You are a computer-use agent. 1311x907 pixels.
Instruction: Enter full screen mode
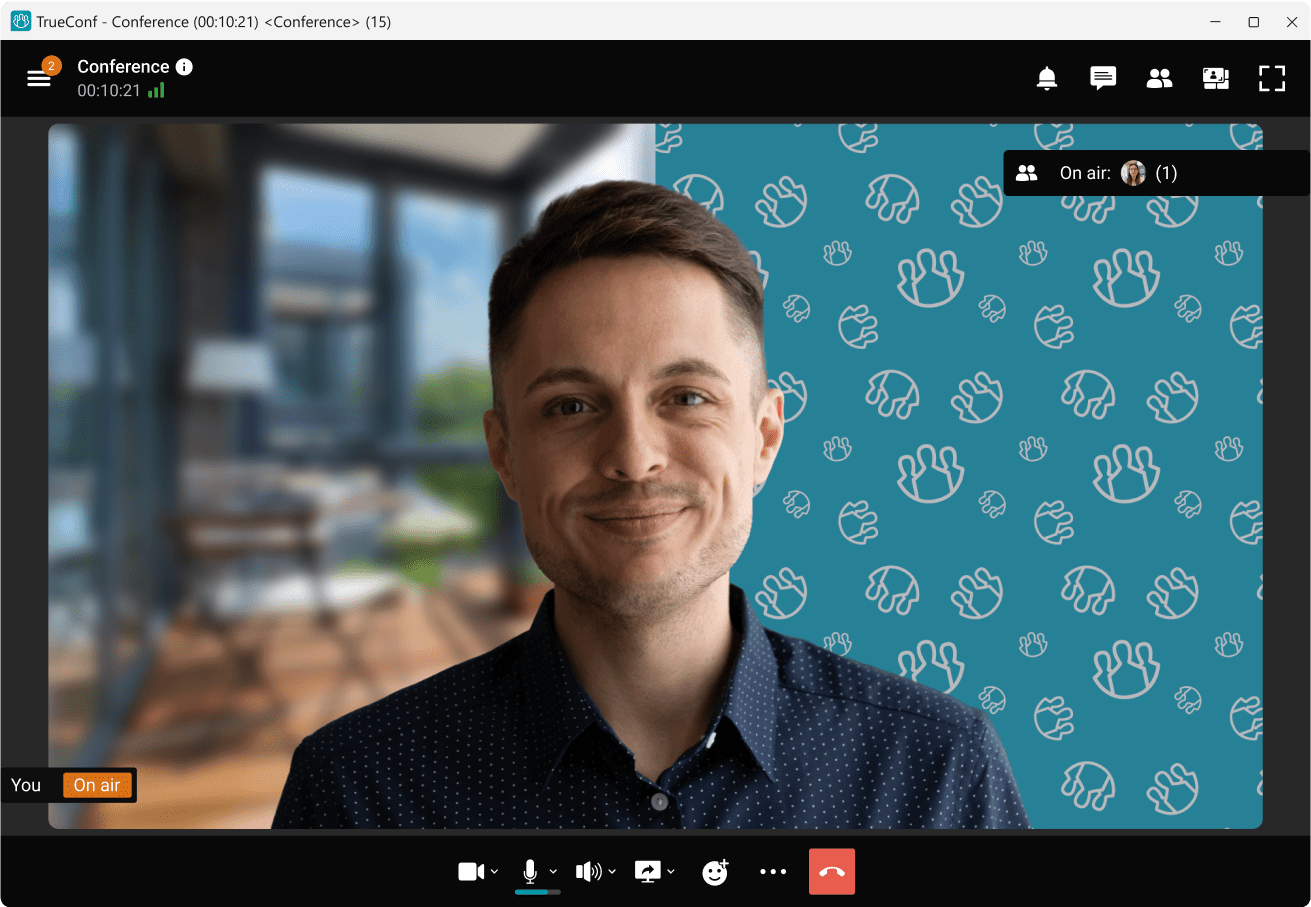[1271, 78]
